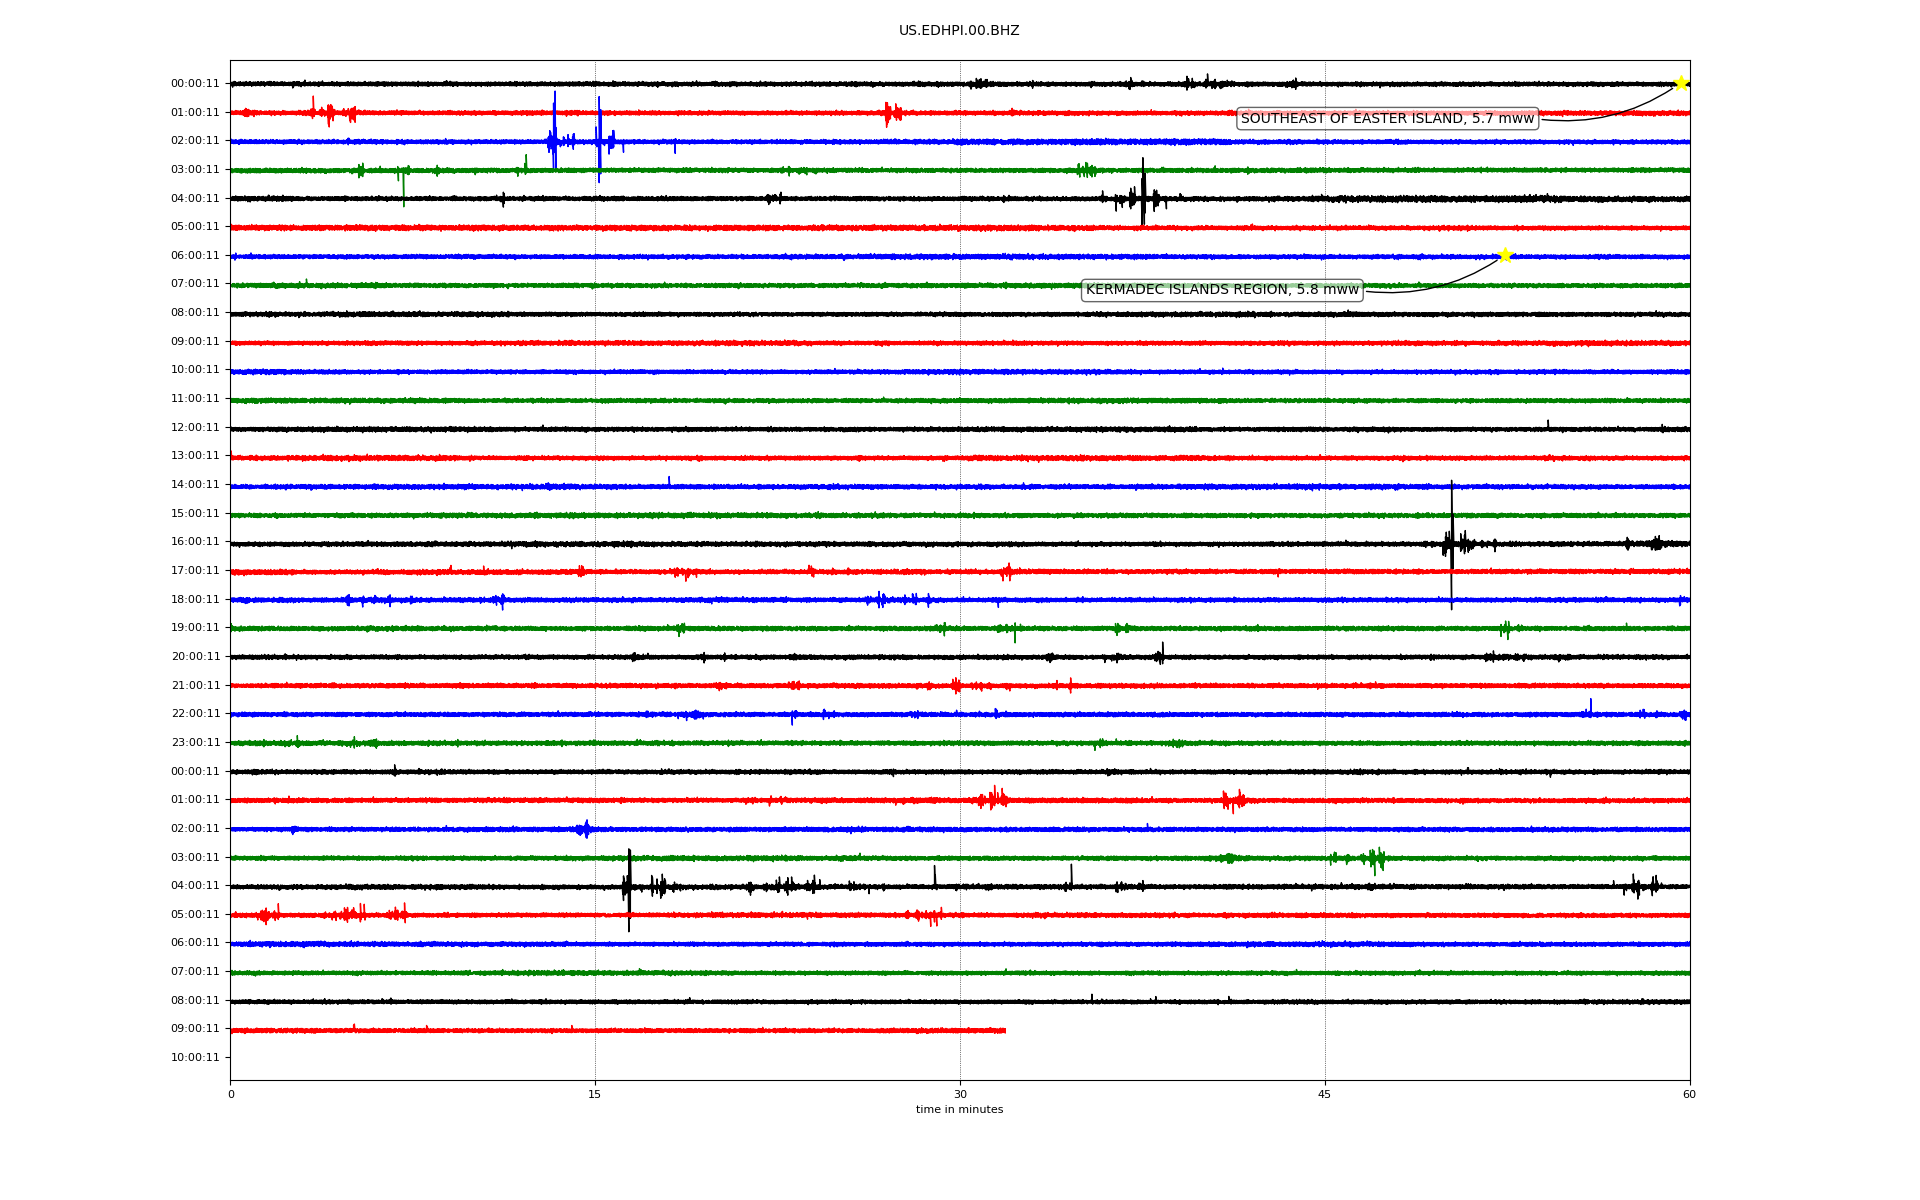1920x1200 pixels.
Task: Click the large black spike on the 16:00:11 trace
Action: [1451, 543]
